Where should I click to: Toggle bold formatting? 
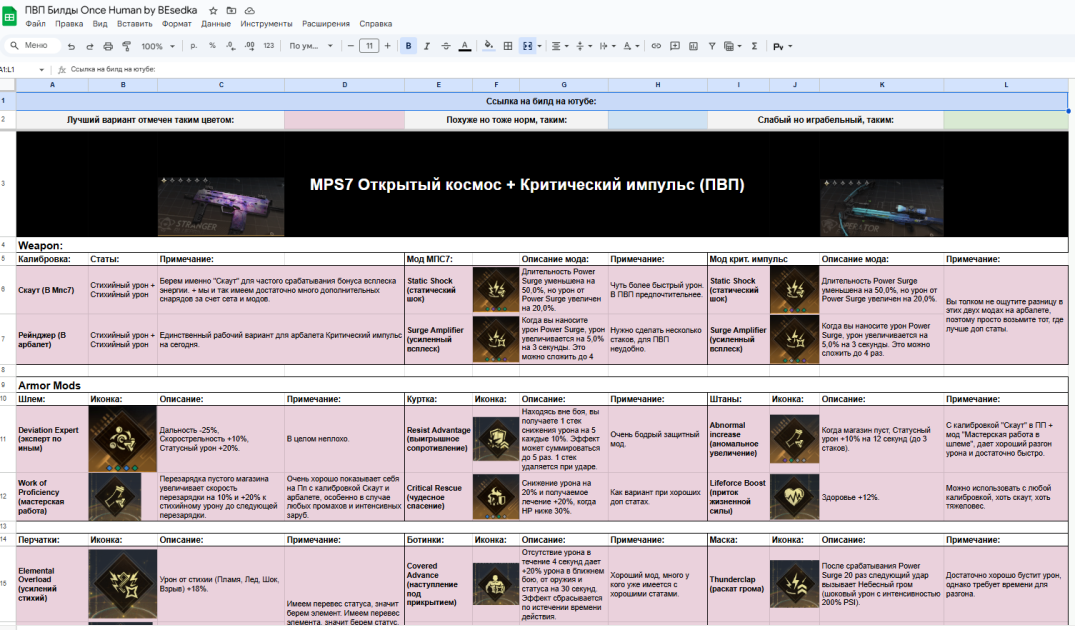(x=409, y=46)
